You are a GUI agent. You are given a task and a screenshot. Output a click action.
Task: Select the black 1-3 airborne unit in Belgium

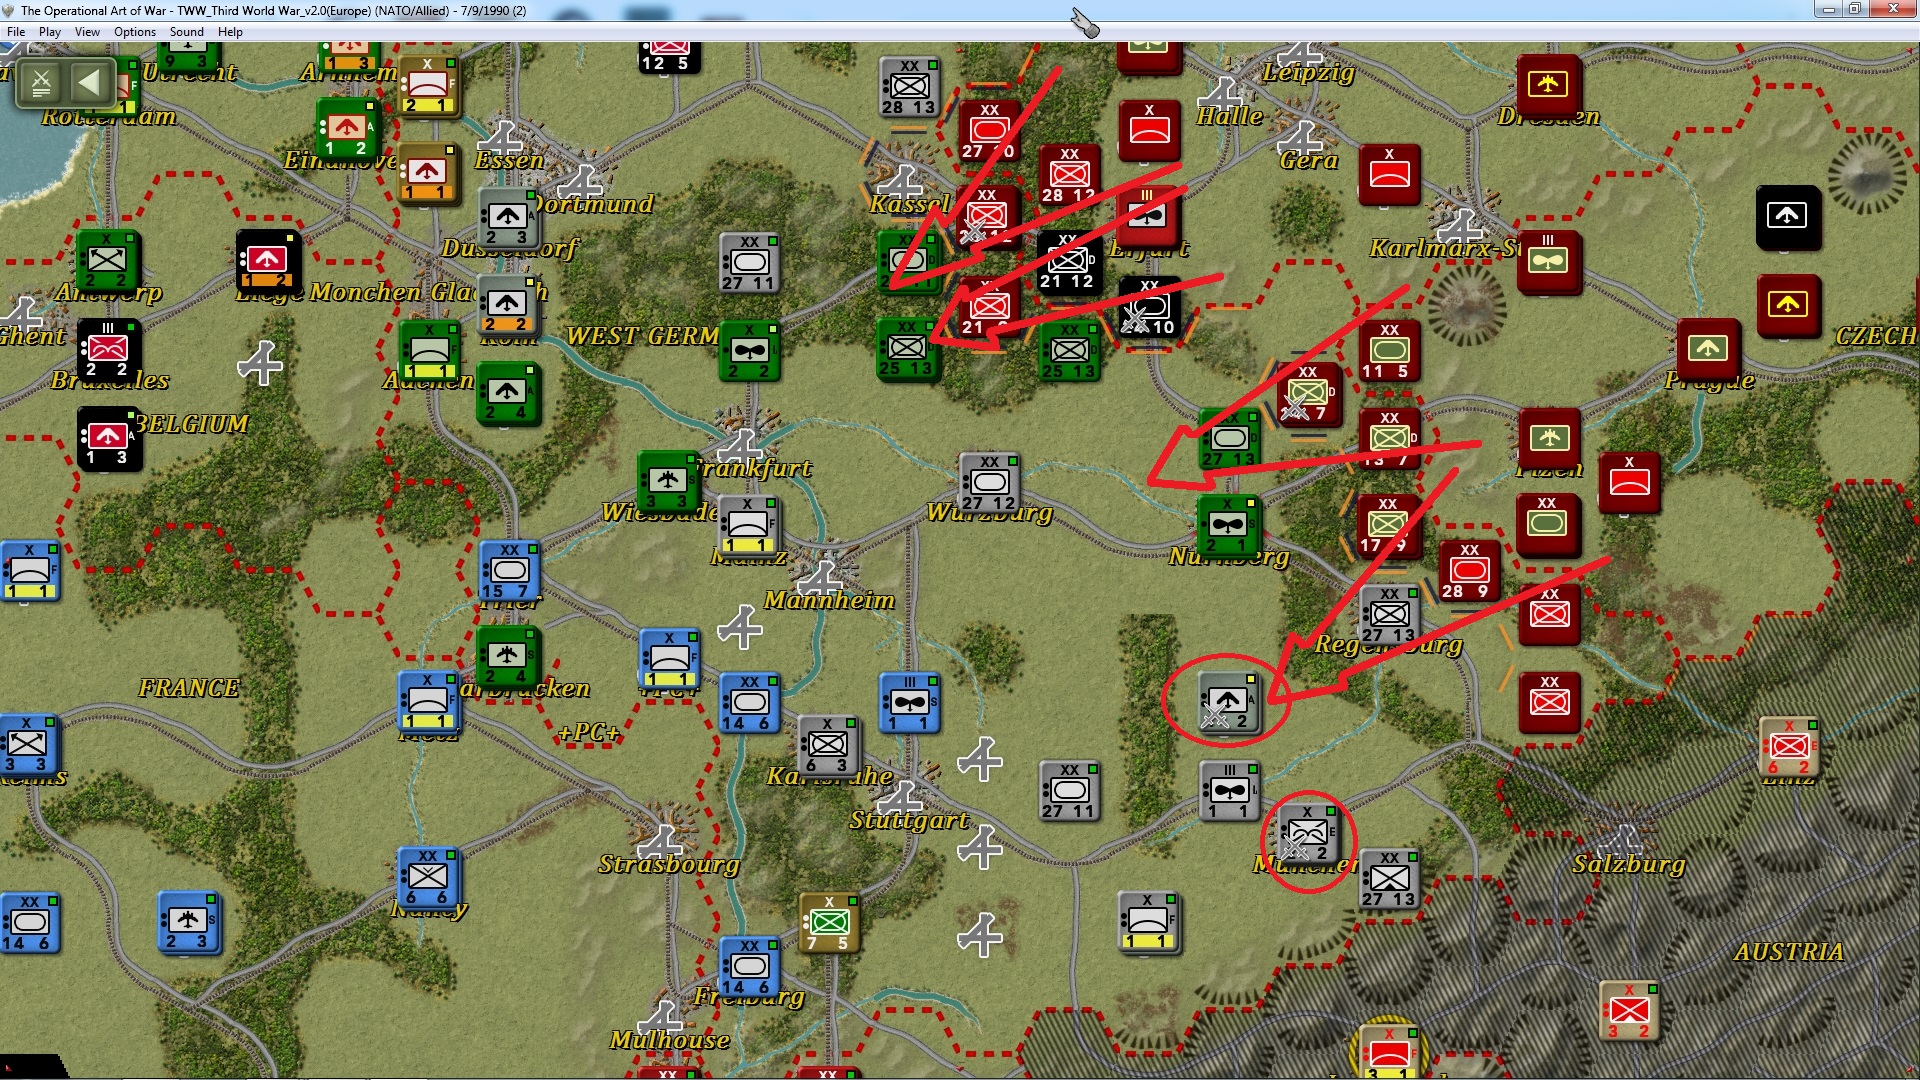click(108, 437)
